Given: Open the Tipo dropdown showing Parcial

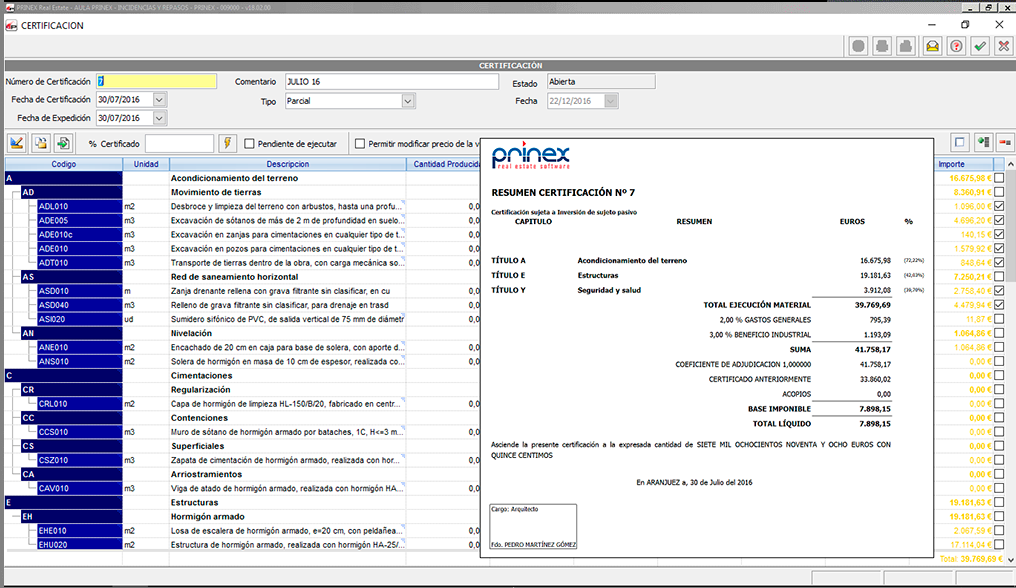Looking at the screenshot, I should tap(404, 100).
